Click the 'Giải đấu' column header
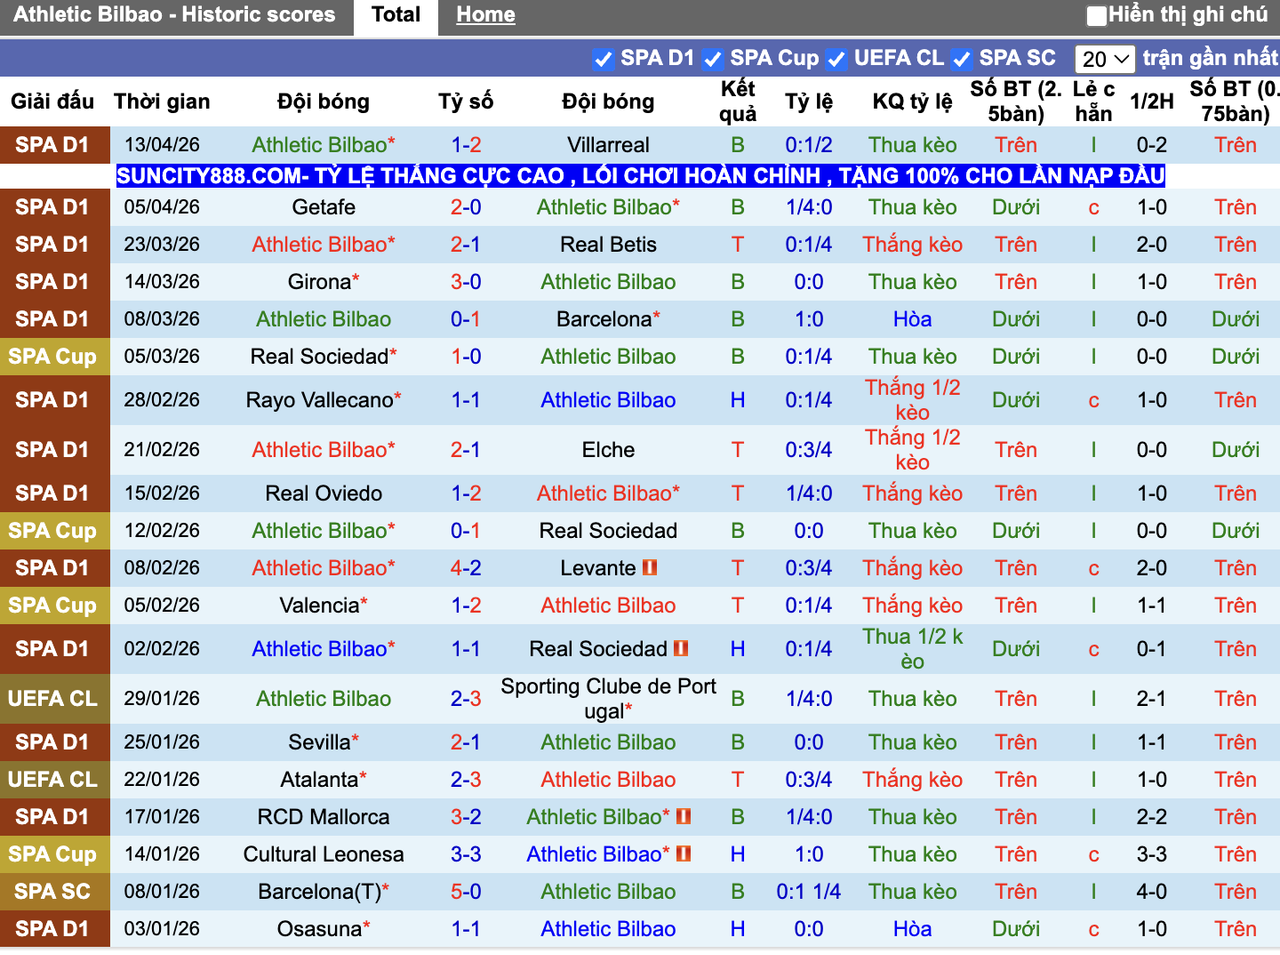The width and height of the screenshot is (1280, 955). [x=52, y=101]
